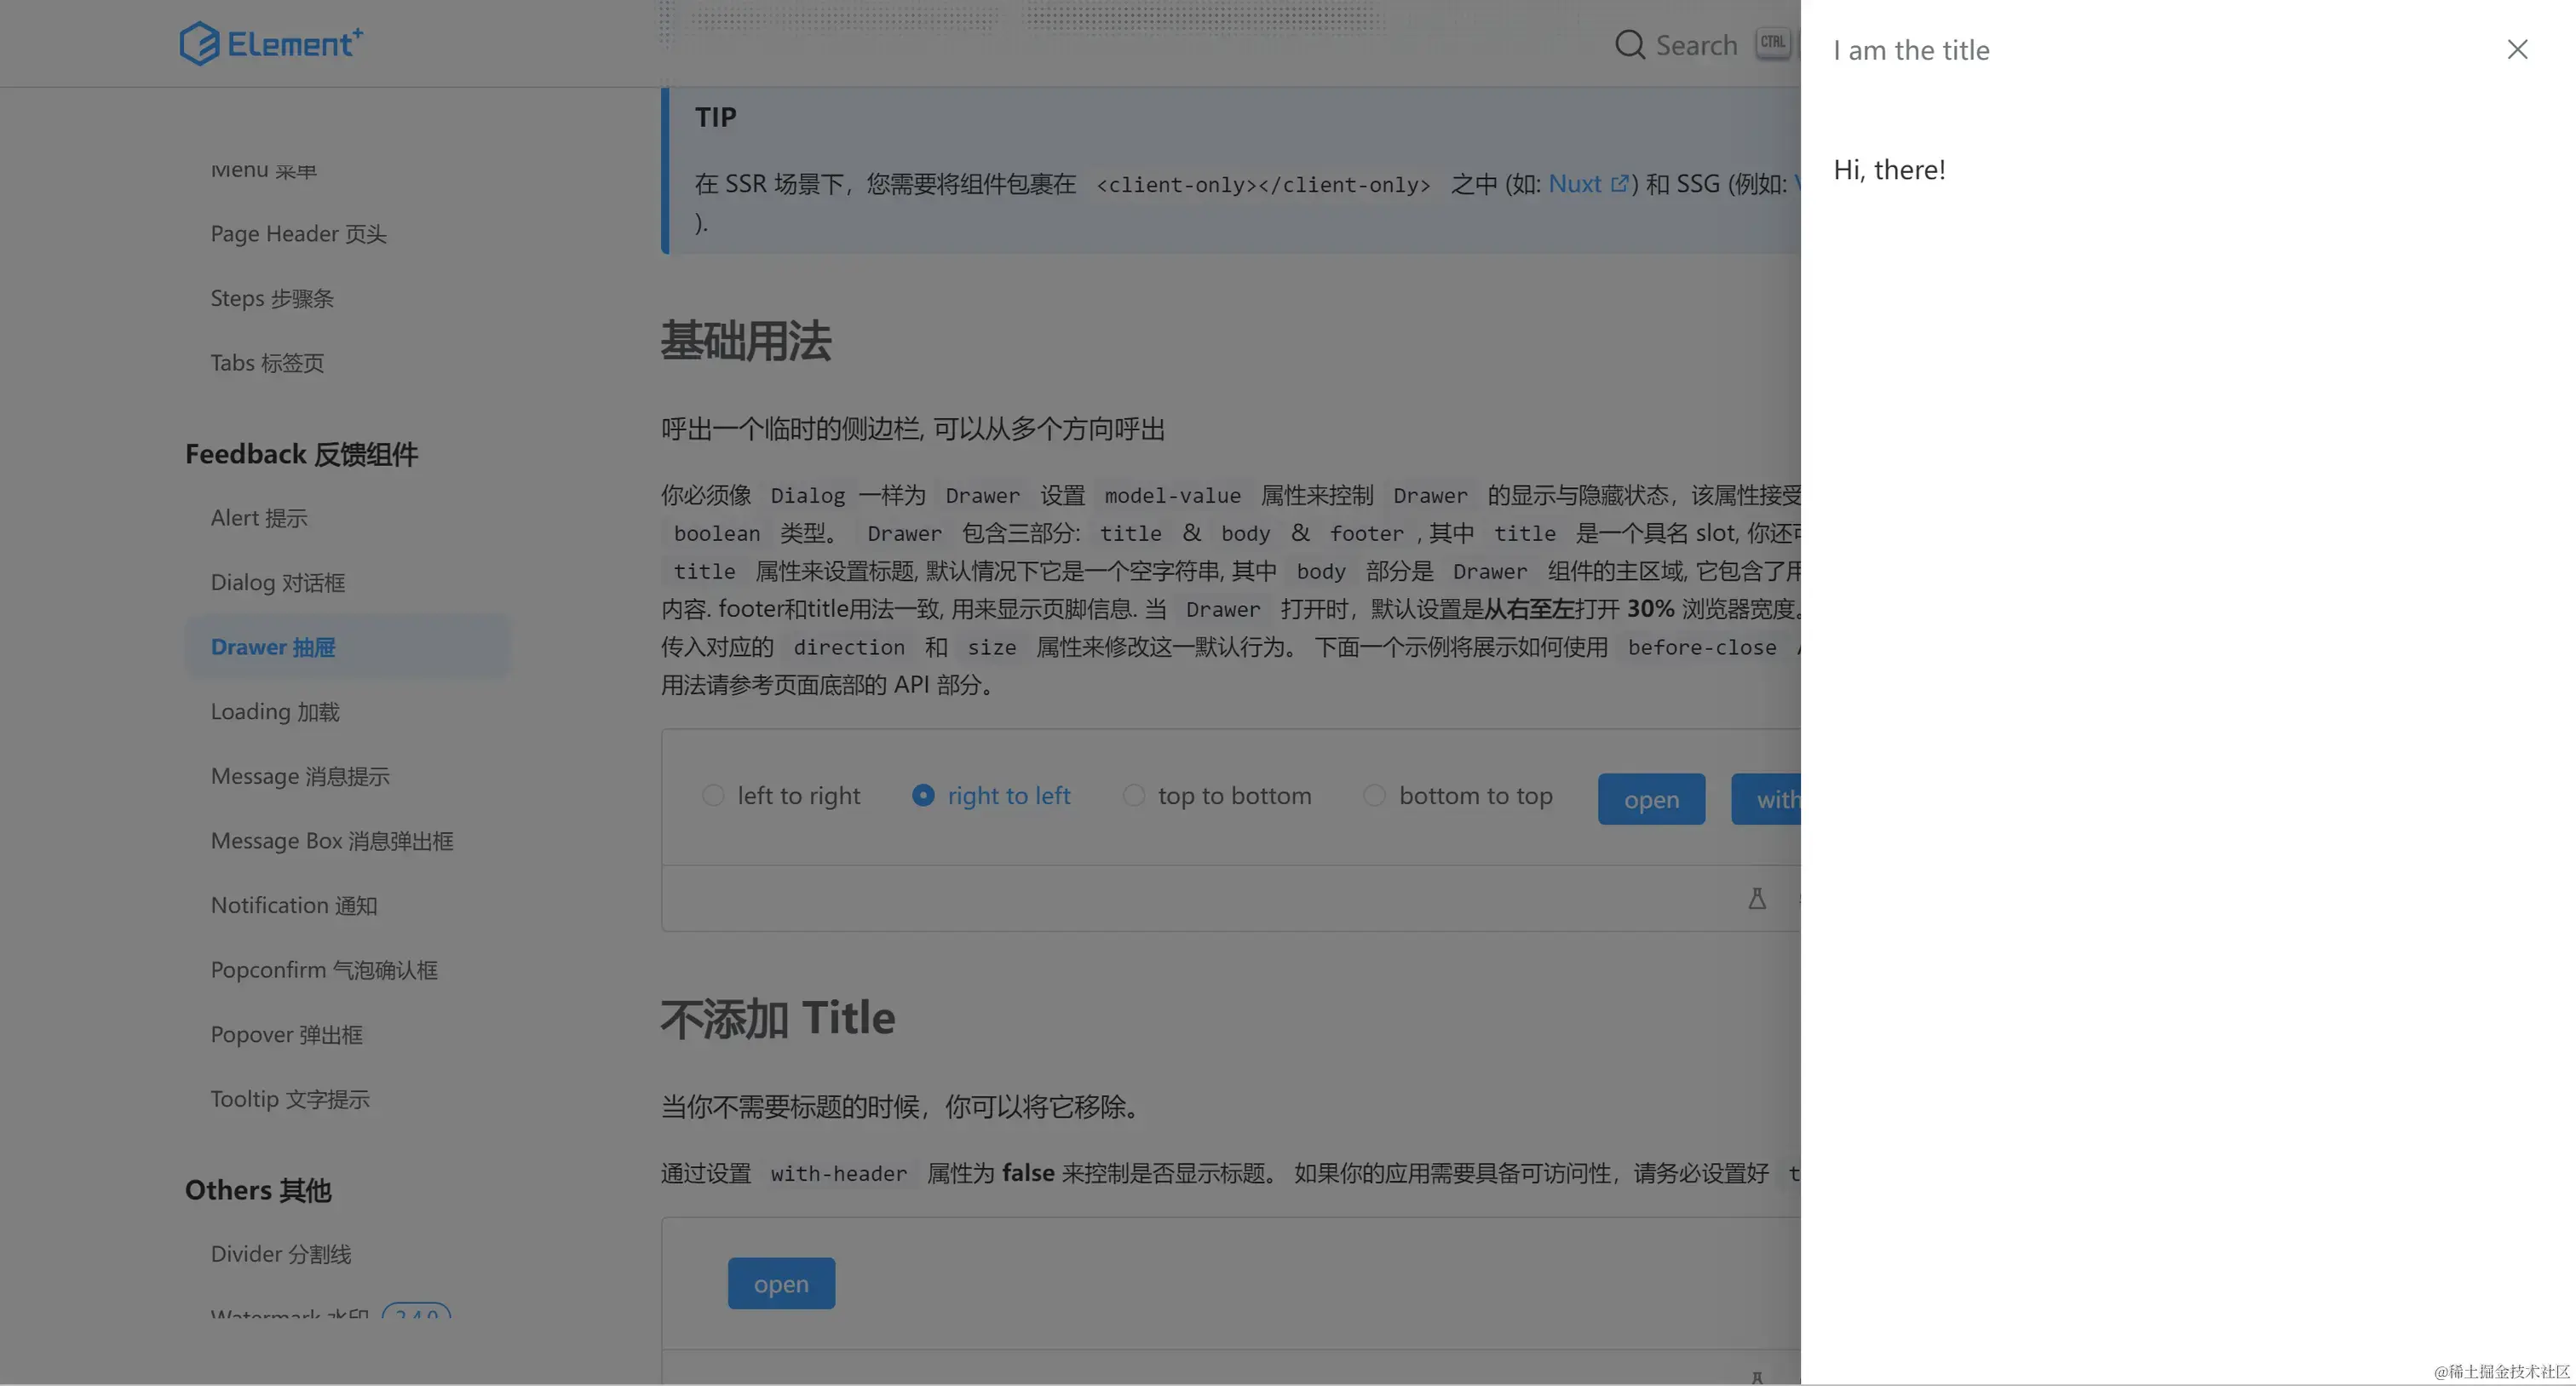This screenshot has width=2576, height=1386.
Task: Pick the 'bottom to top' radio option
Action: point(1374,795)
